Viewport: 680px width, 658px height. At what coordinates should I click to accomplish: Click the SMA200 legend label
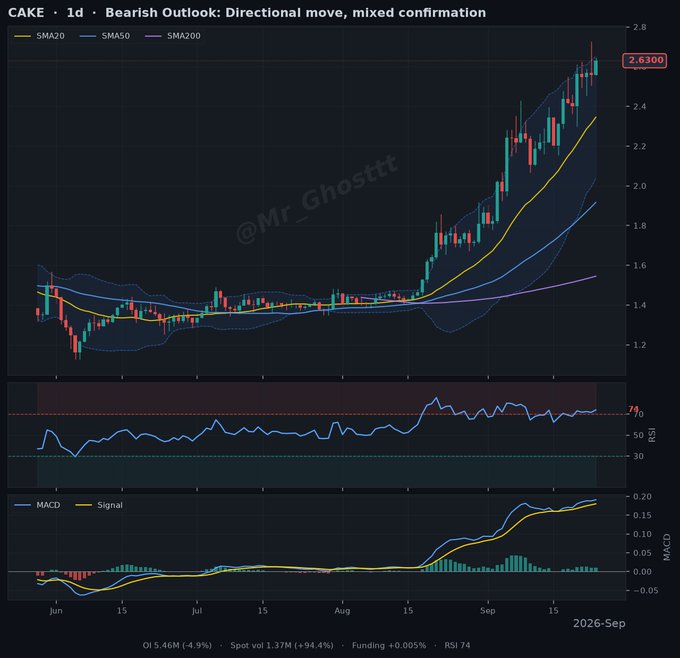tap(184, 36)
